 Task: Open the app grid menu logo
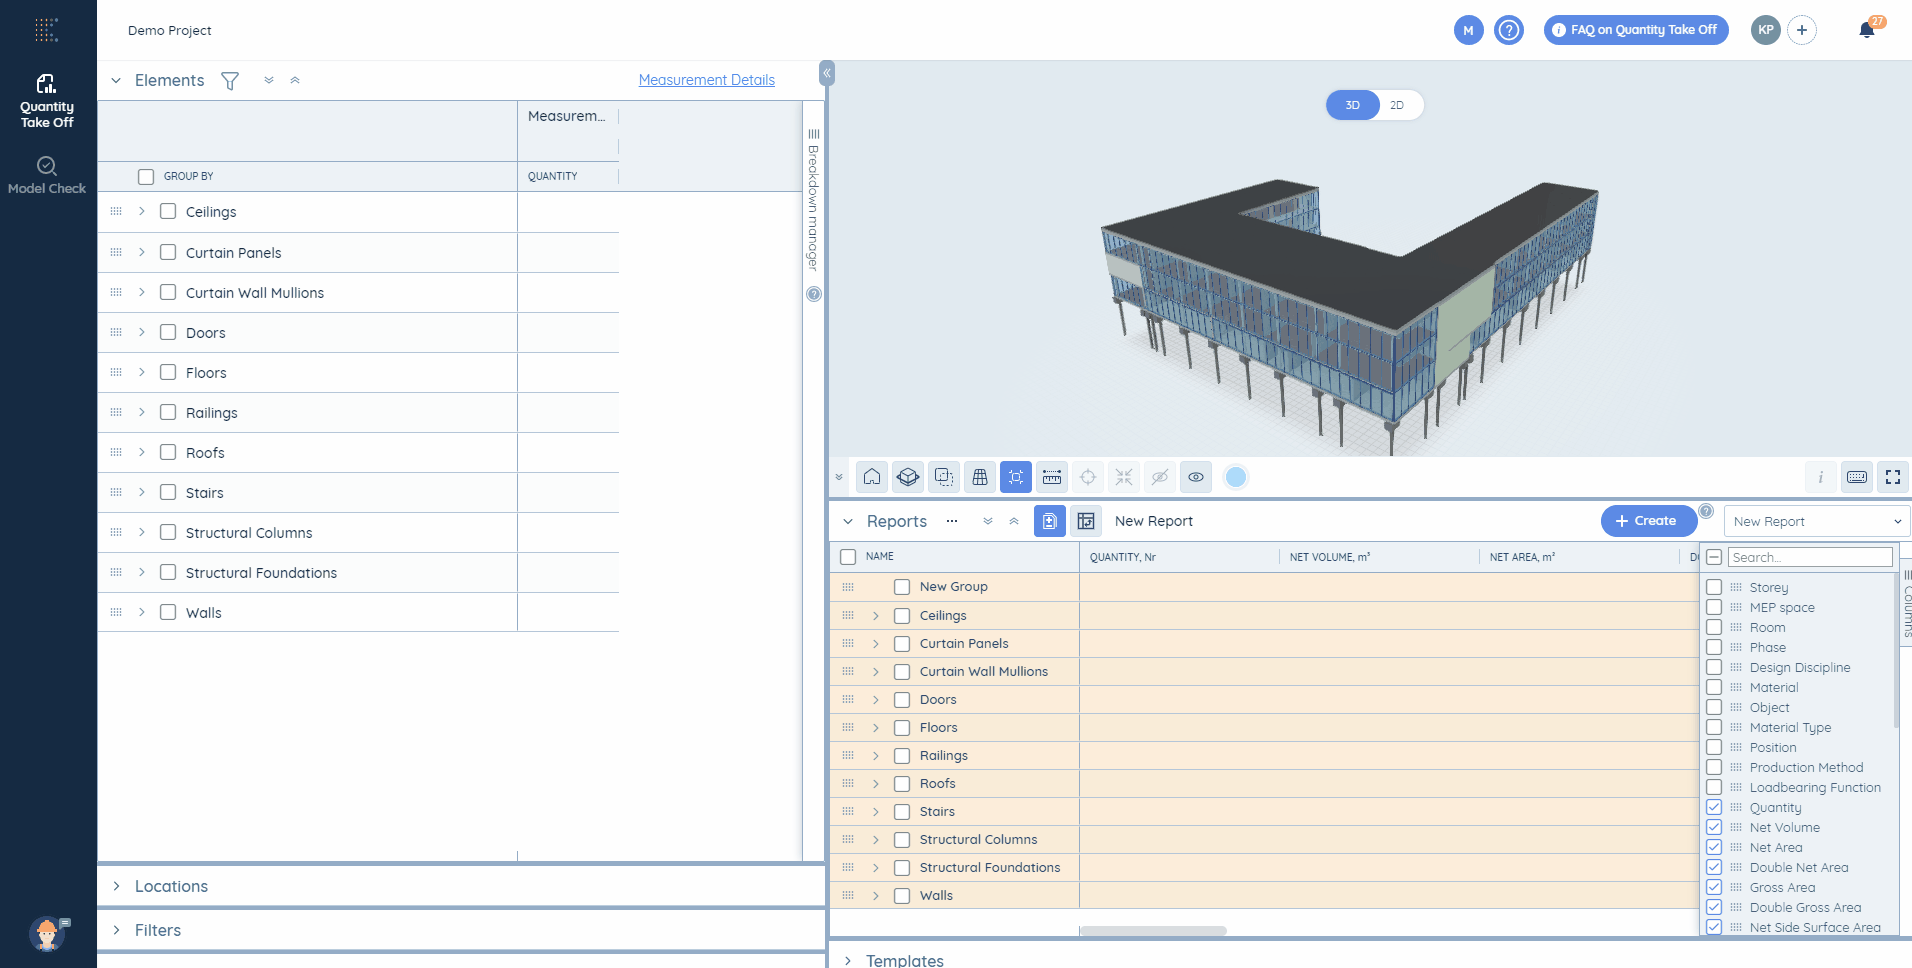(x=47, y=30)
